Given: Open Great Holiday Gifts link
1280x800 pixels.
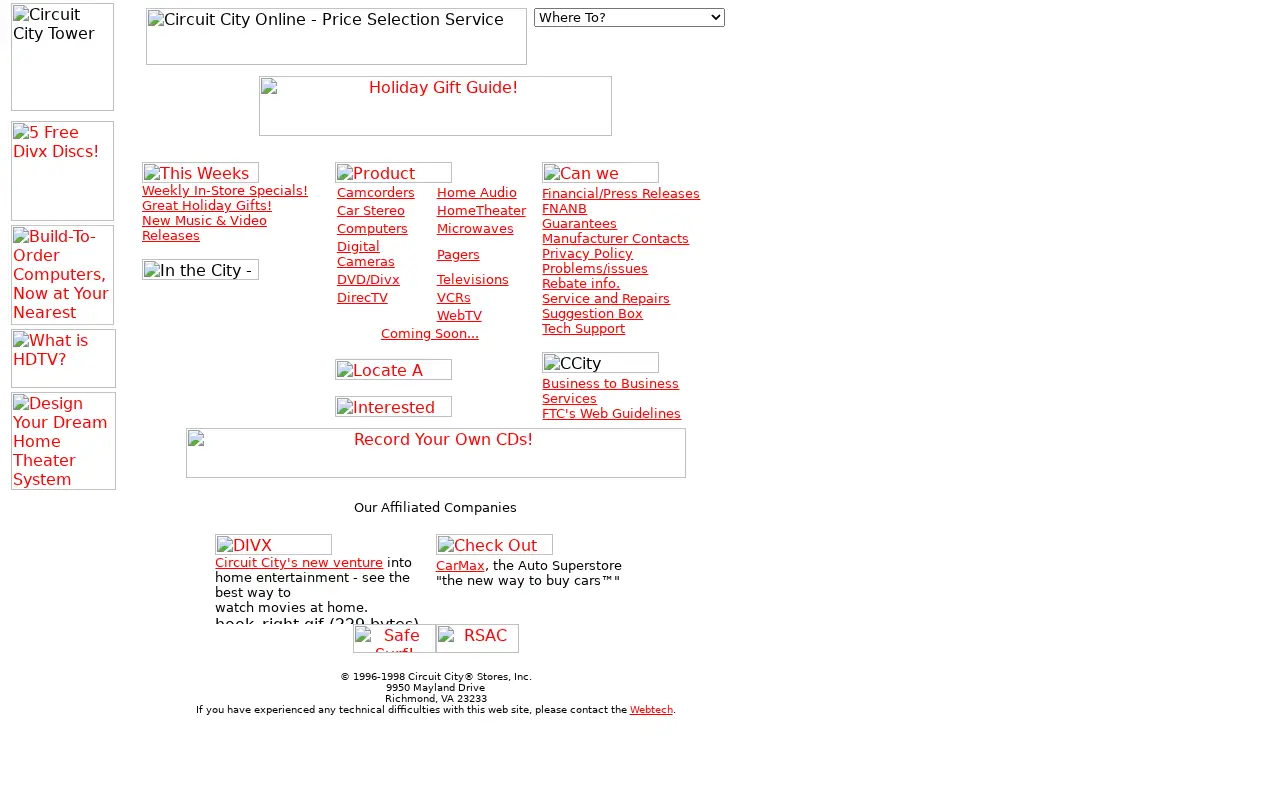Looking at the screenshot, I should (x=207, y=206).
